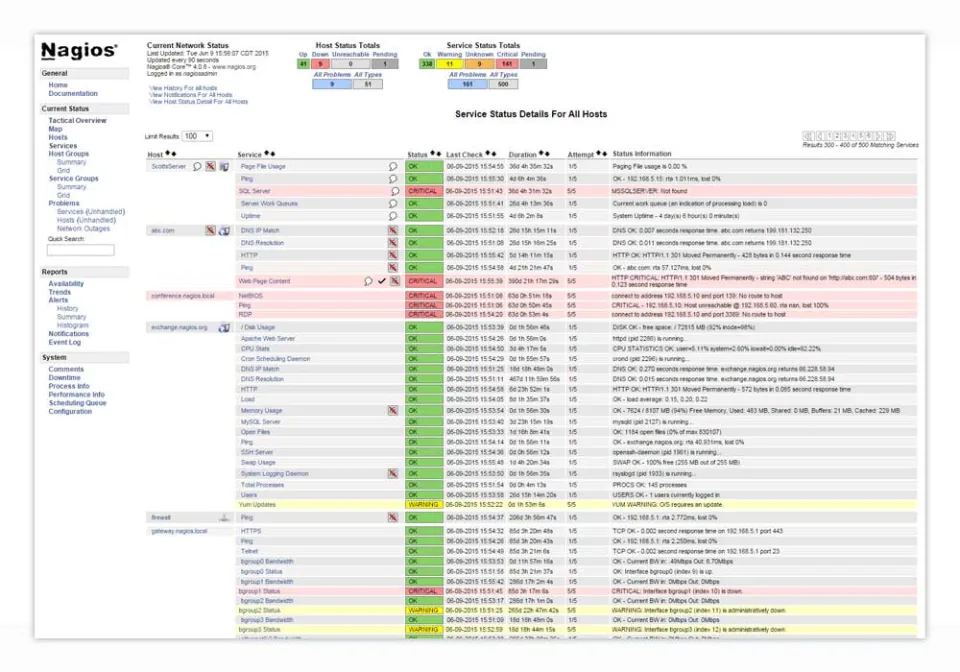
Task: Open firewall host action icon
Action: point(224,518)
